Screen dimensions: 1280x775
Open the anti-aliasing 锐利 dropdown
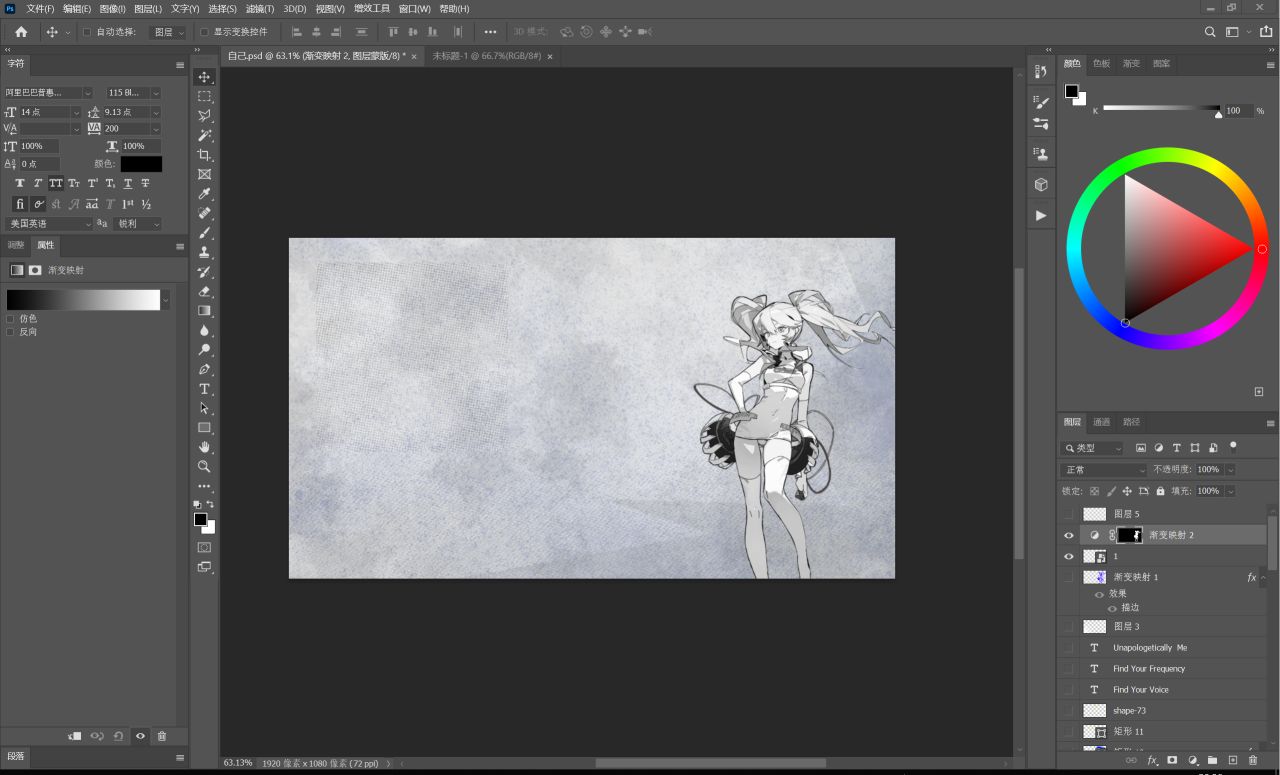(x=137, y=224)
